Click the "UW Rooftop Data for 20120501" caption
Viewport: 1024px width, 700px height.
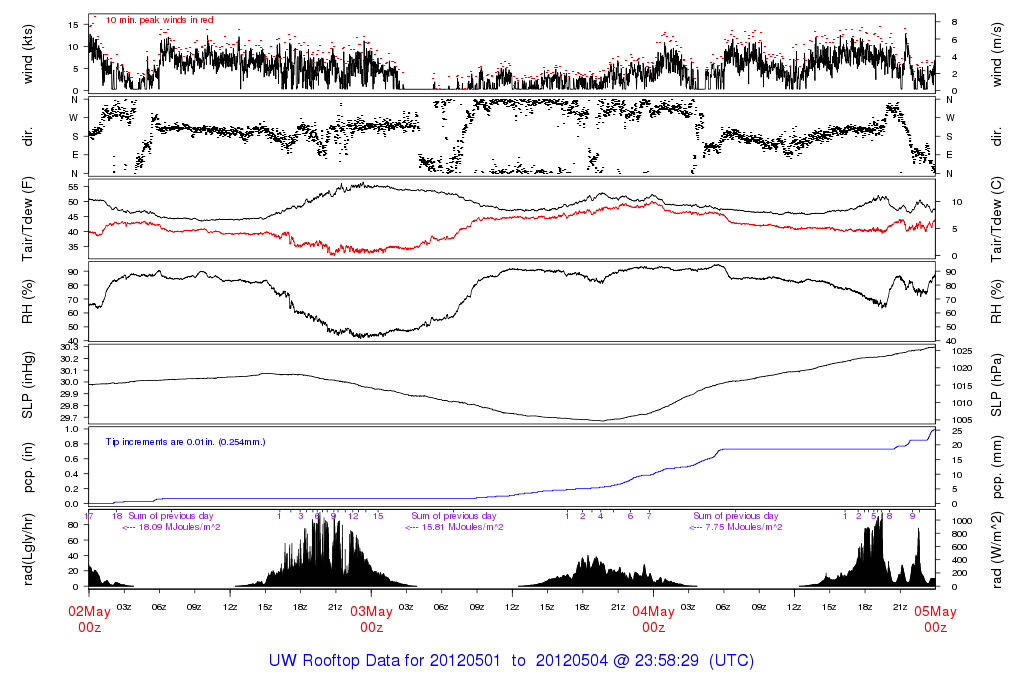point(384,660)
